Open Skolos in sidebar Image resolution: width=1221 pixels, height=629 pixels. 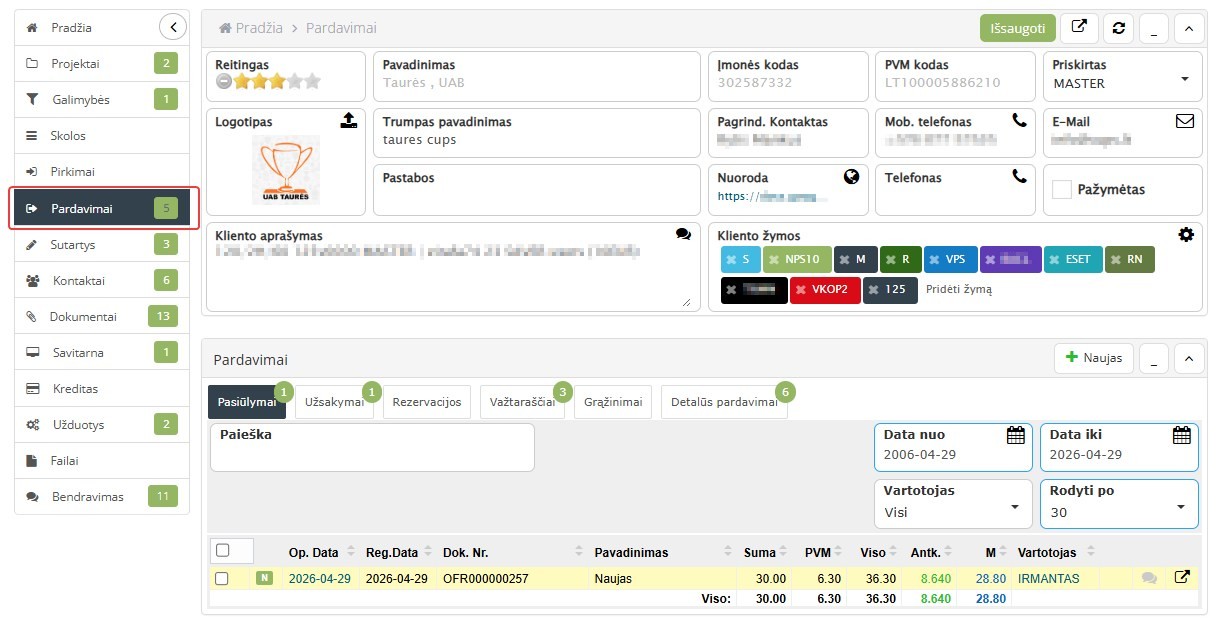102,136
